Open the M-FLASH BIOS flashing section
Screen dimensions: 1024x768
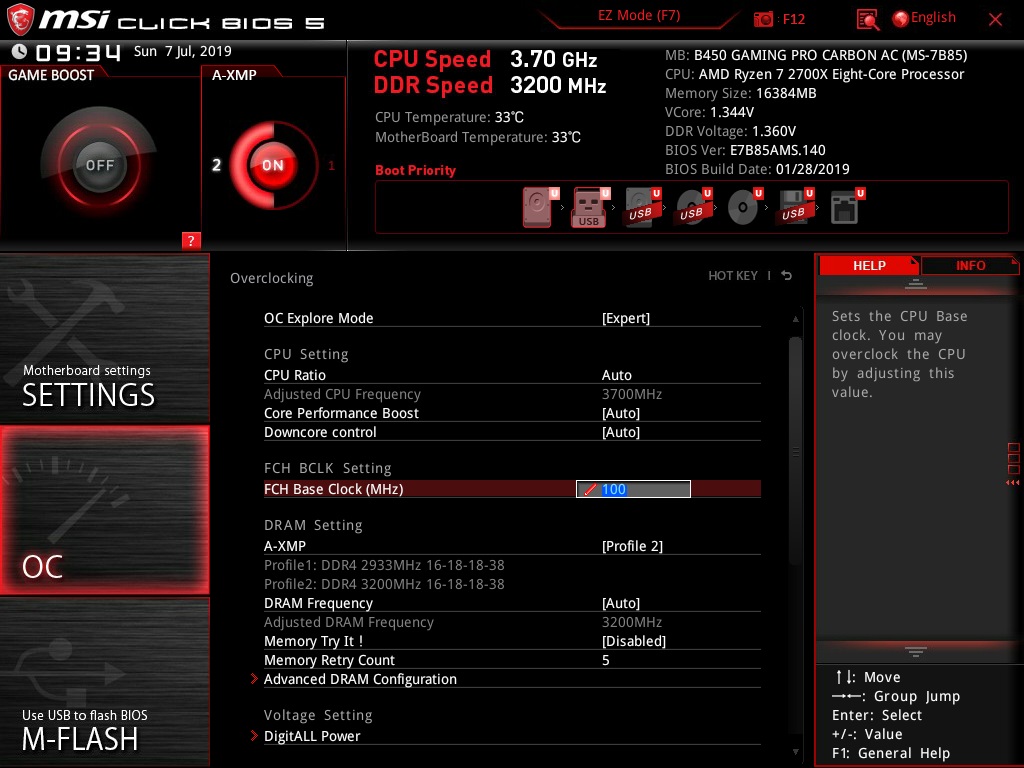click(x=104, y=682)
